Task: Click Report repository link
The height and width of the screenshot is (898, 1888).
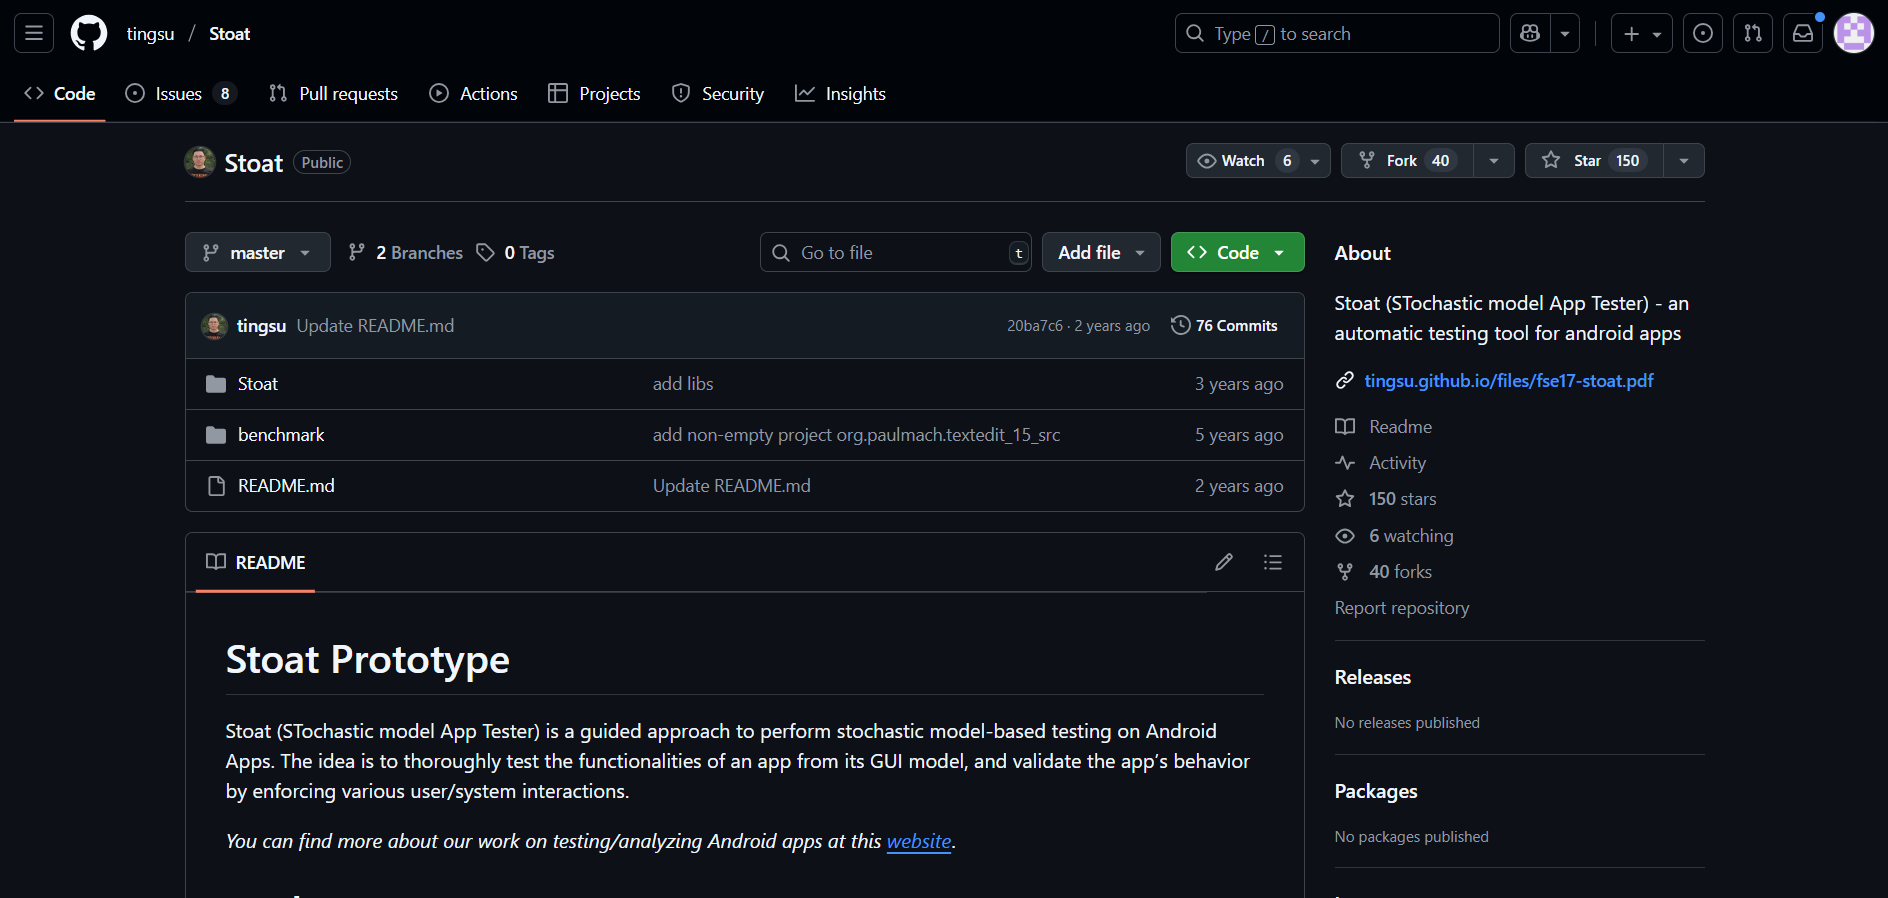Action: click(1402, 608)
